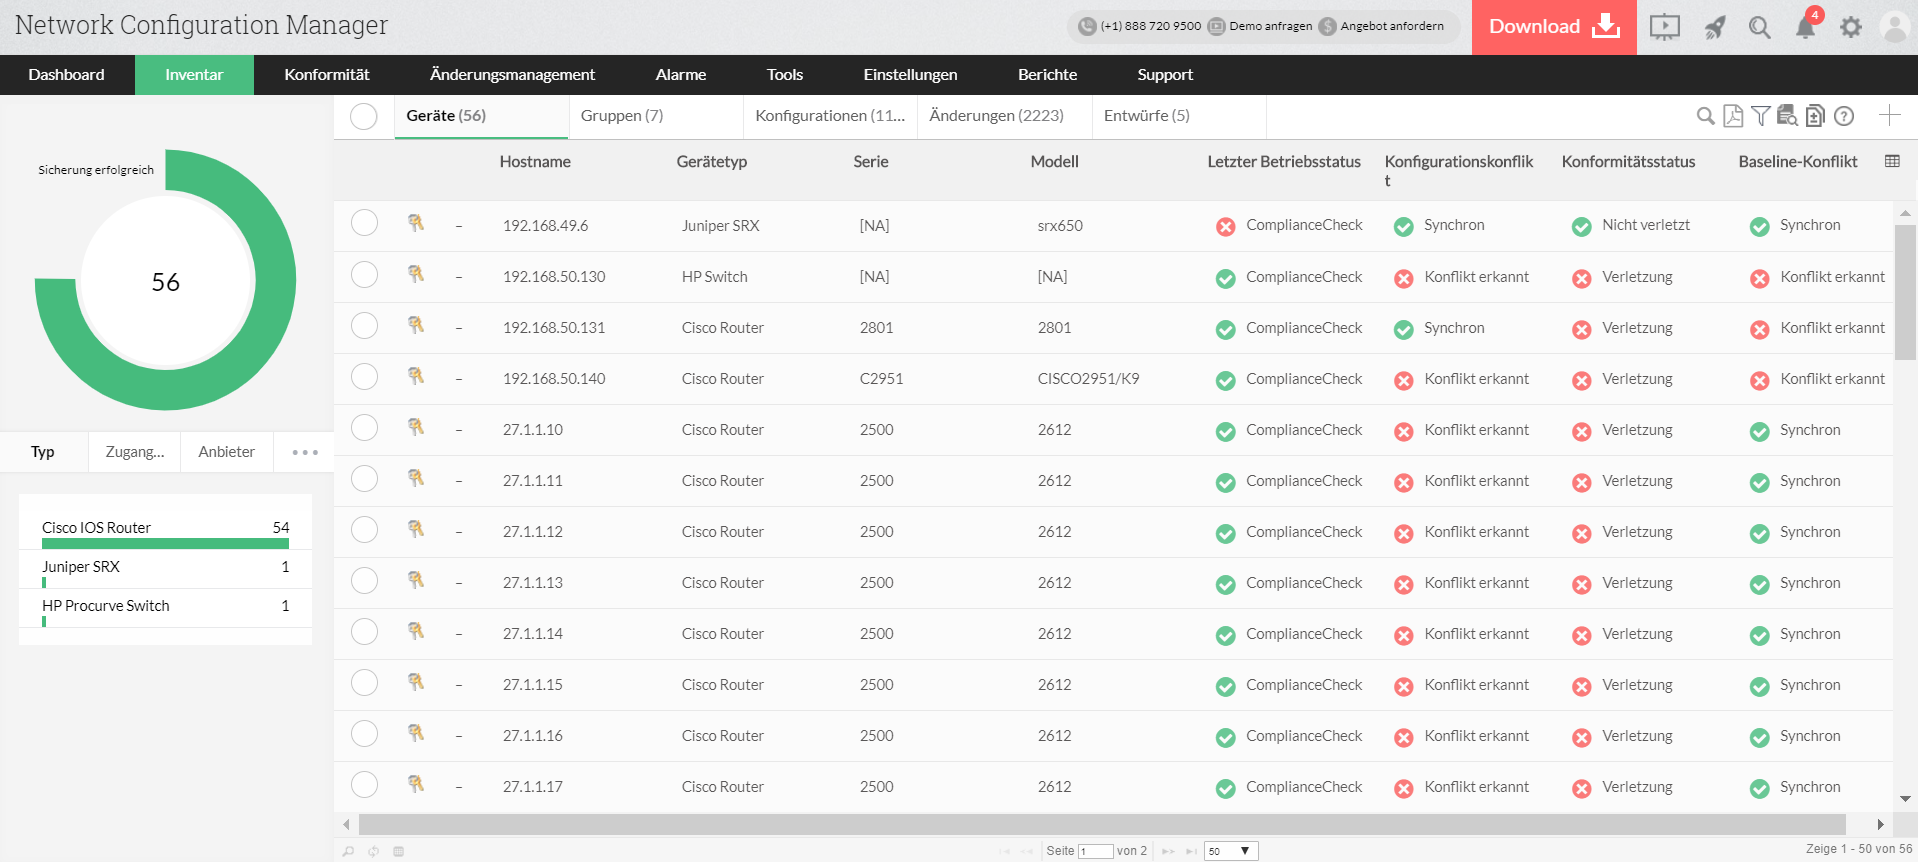Click the rocket quick-start icon
Image resolution: width=1918 pixels, height=862 pixels.
(1715, 27)
